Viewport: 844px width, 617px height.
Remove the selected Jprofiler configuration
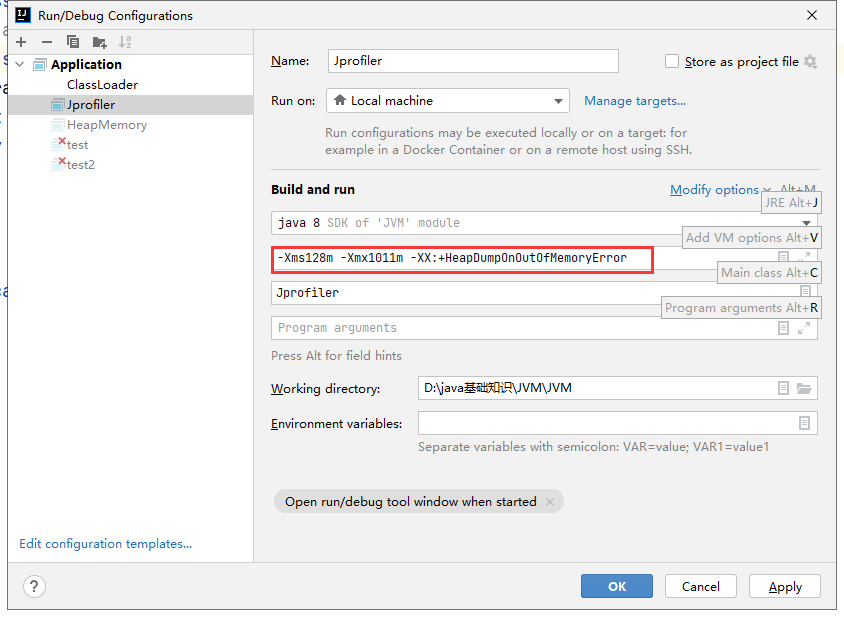(46, 41)
